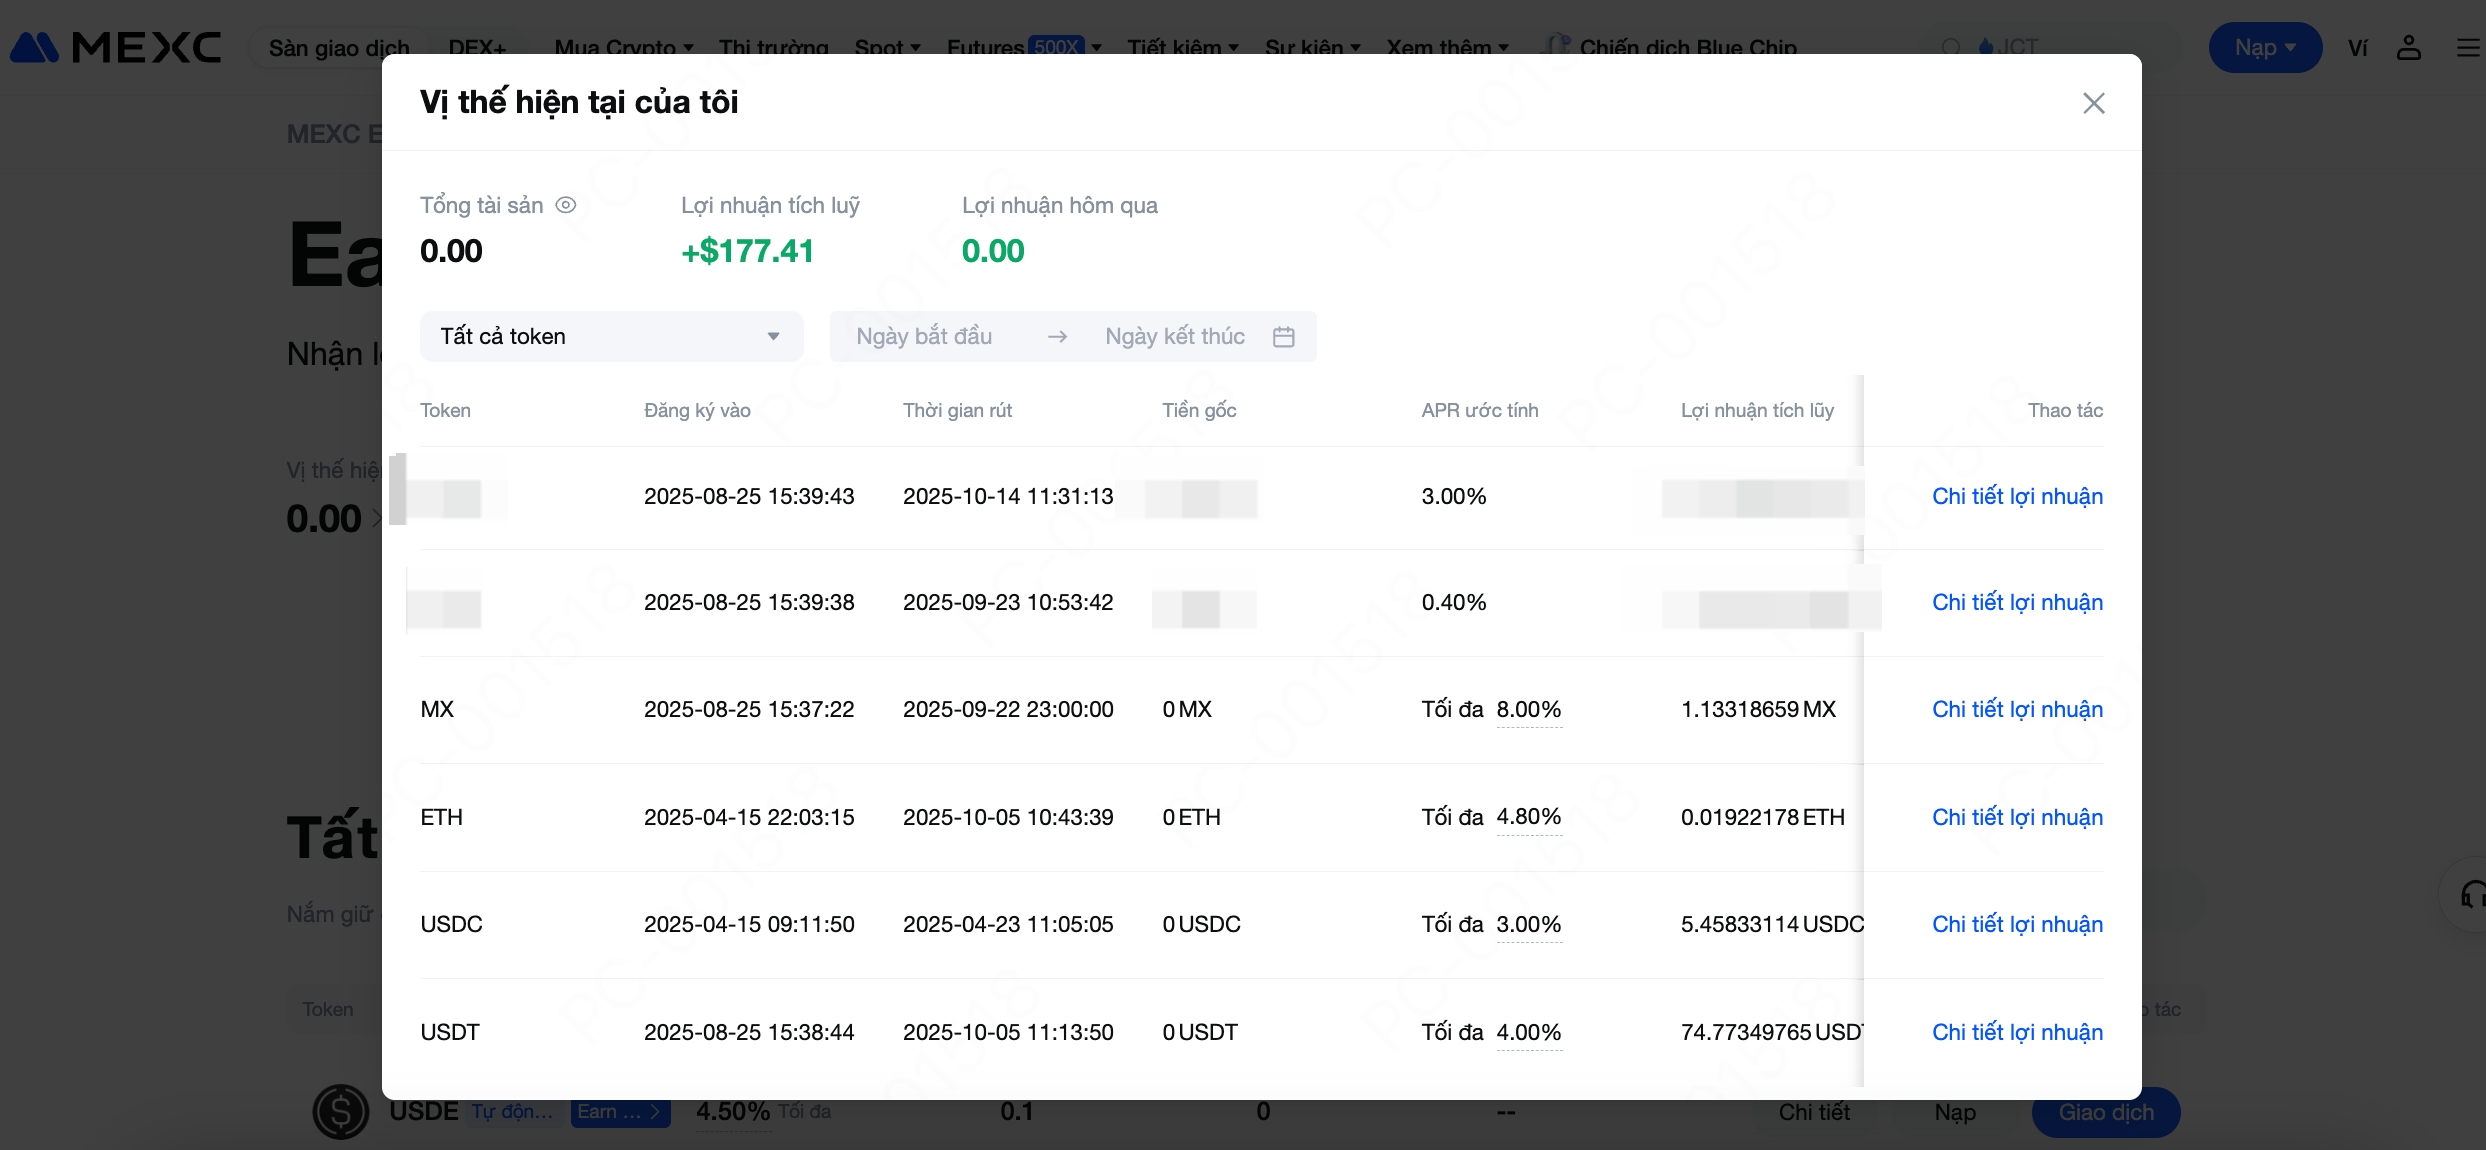2486x1150 pixels.
Task: Click the search magnifier icon
Action: click(1950, 47)
